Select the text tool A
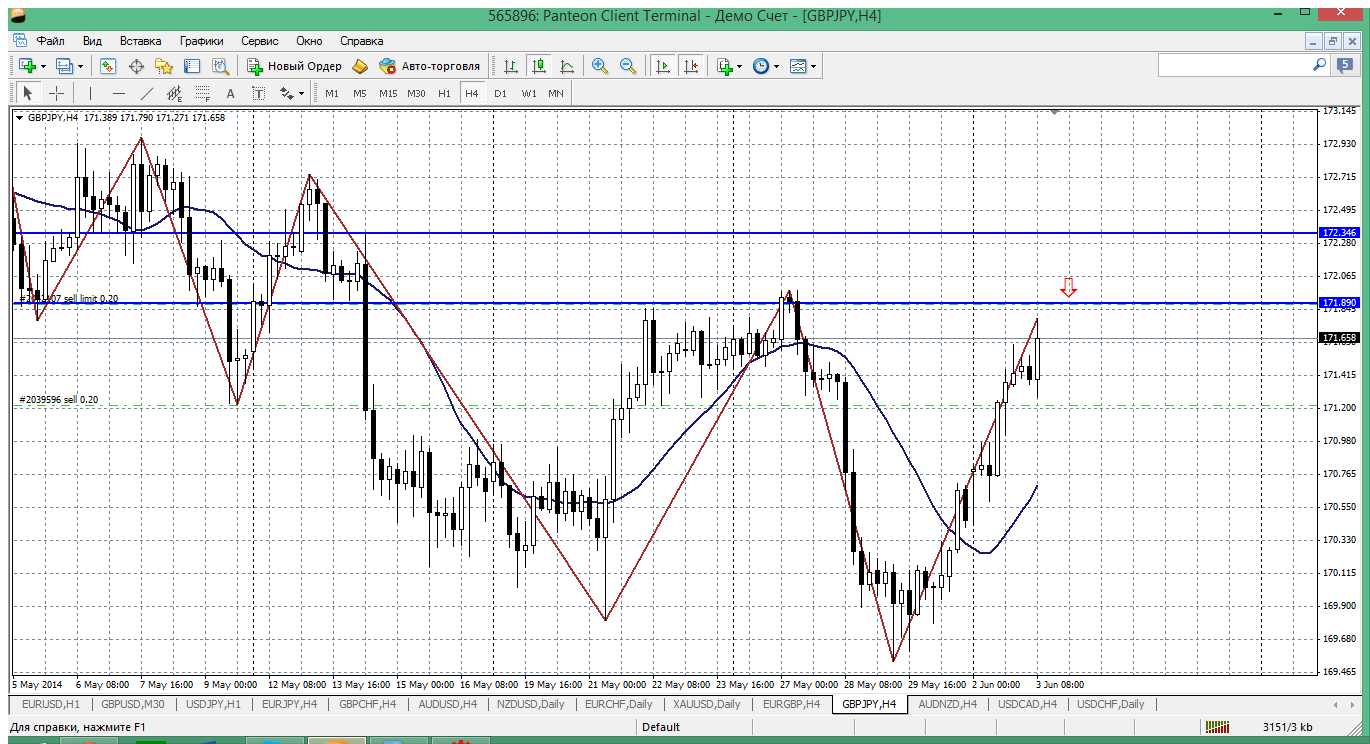The height and width of the screenshot is (744, 1370). pyautogui.click(x=230, y=93)
